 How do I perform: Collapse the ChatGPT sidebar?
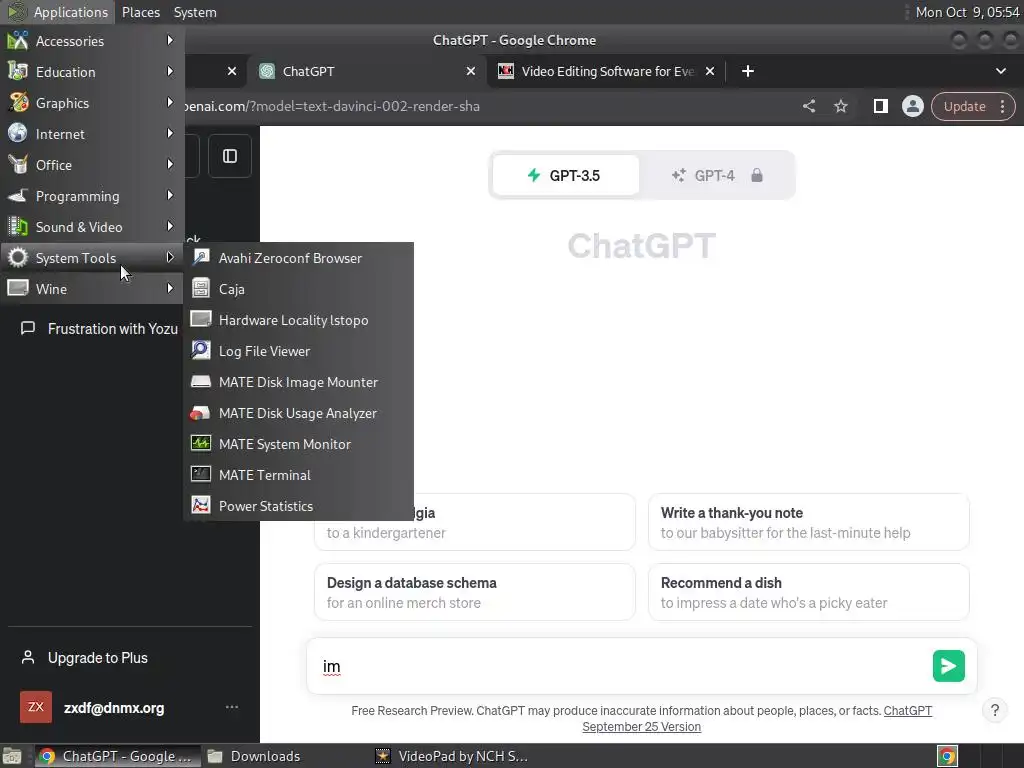[230, 156]
